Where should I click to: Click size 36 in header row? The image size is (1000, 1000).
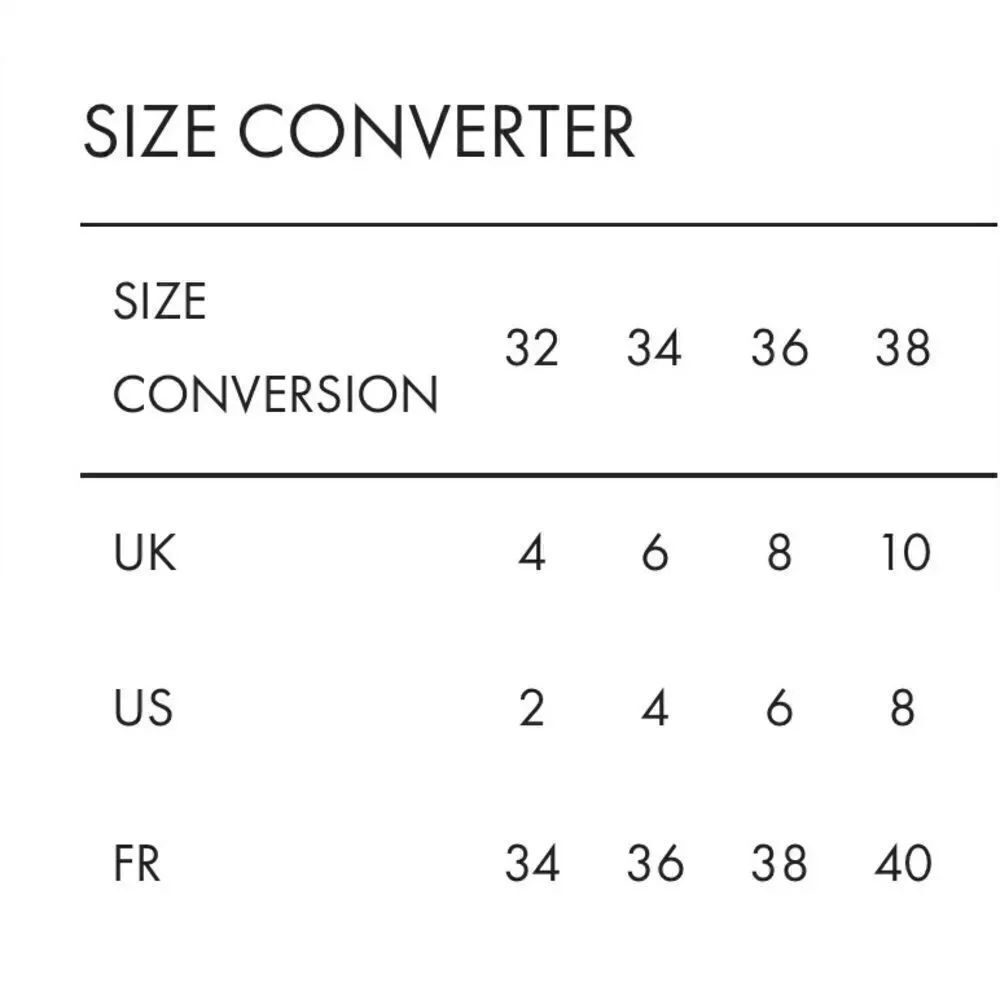(x=779, y=348)
